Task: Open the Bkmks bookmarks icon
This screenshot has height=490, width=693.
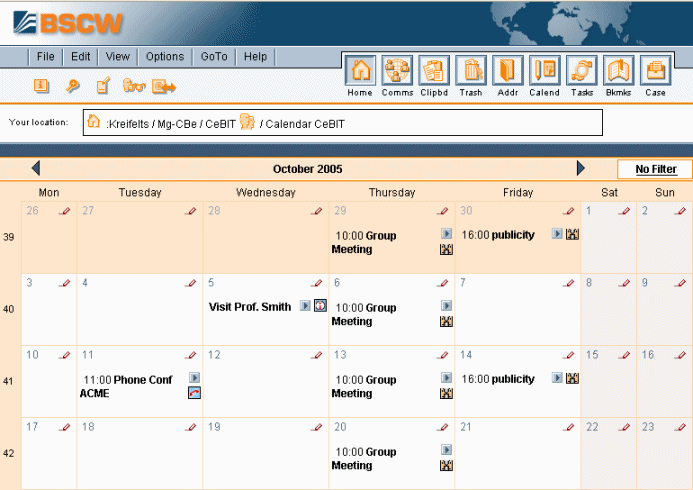Action: pyautogui.click(x=619, y=71)
